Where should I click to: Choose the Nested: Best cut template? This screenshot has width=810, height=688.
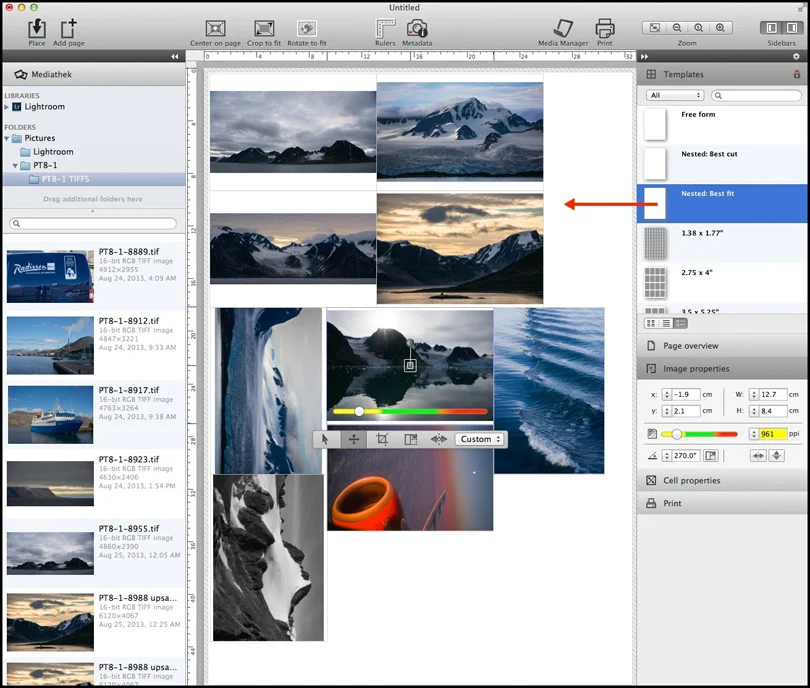pos(722,164)
